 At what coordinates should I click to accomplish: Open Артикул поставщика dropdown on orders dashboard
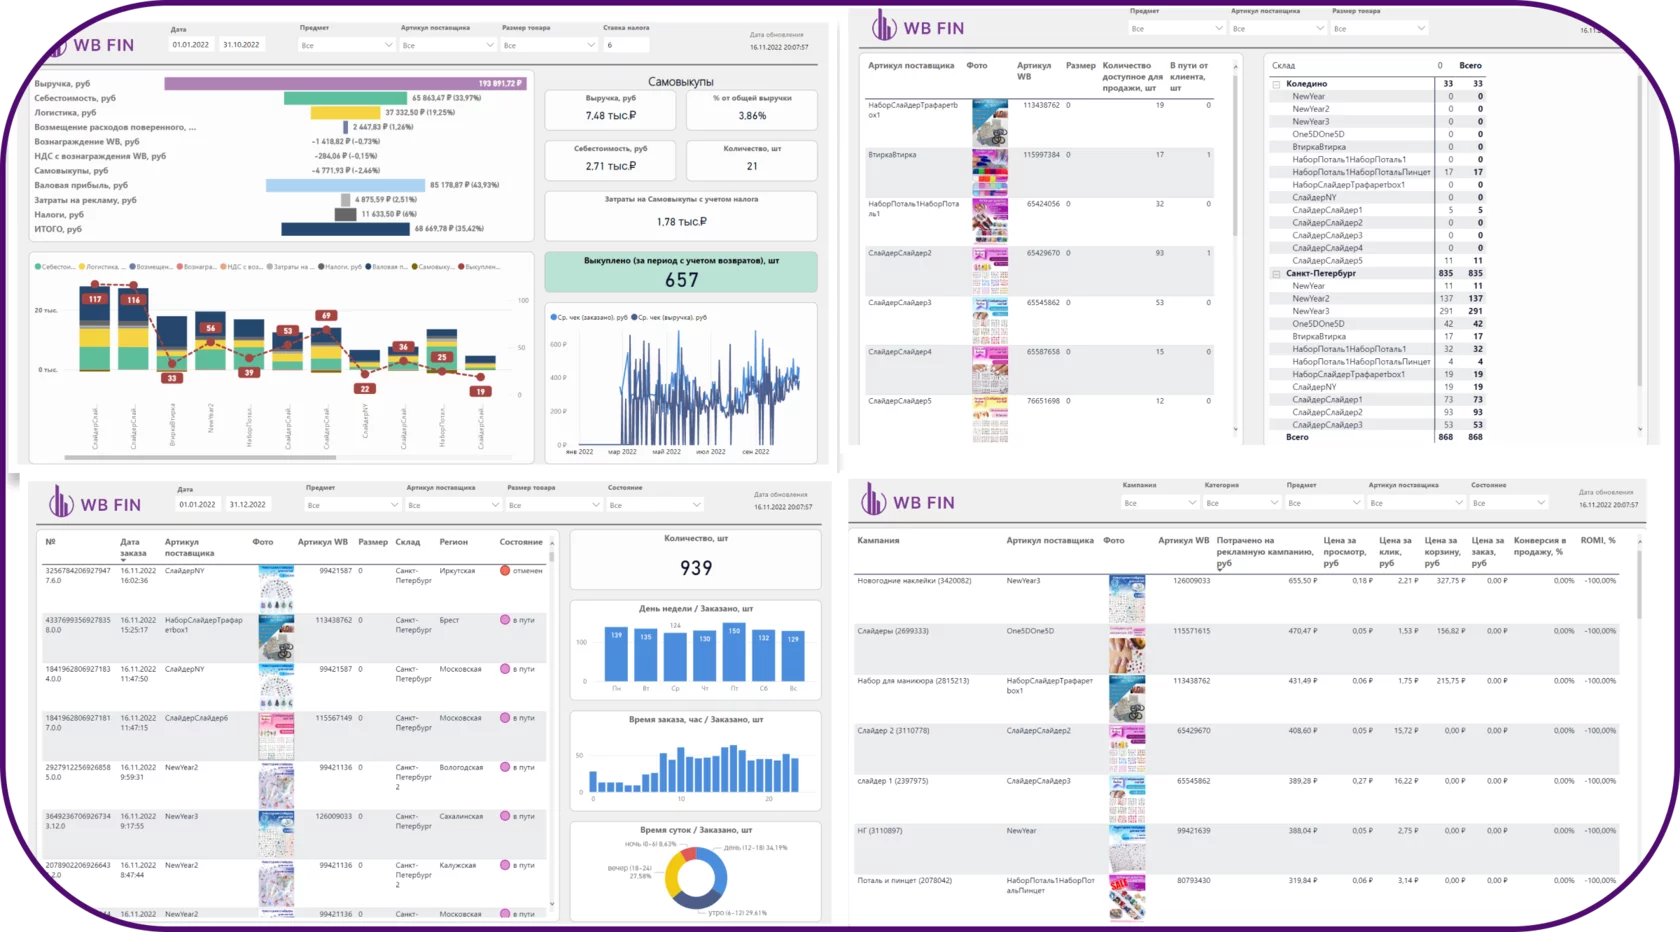(x=453, y=505)
